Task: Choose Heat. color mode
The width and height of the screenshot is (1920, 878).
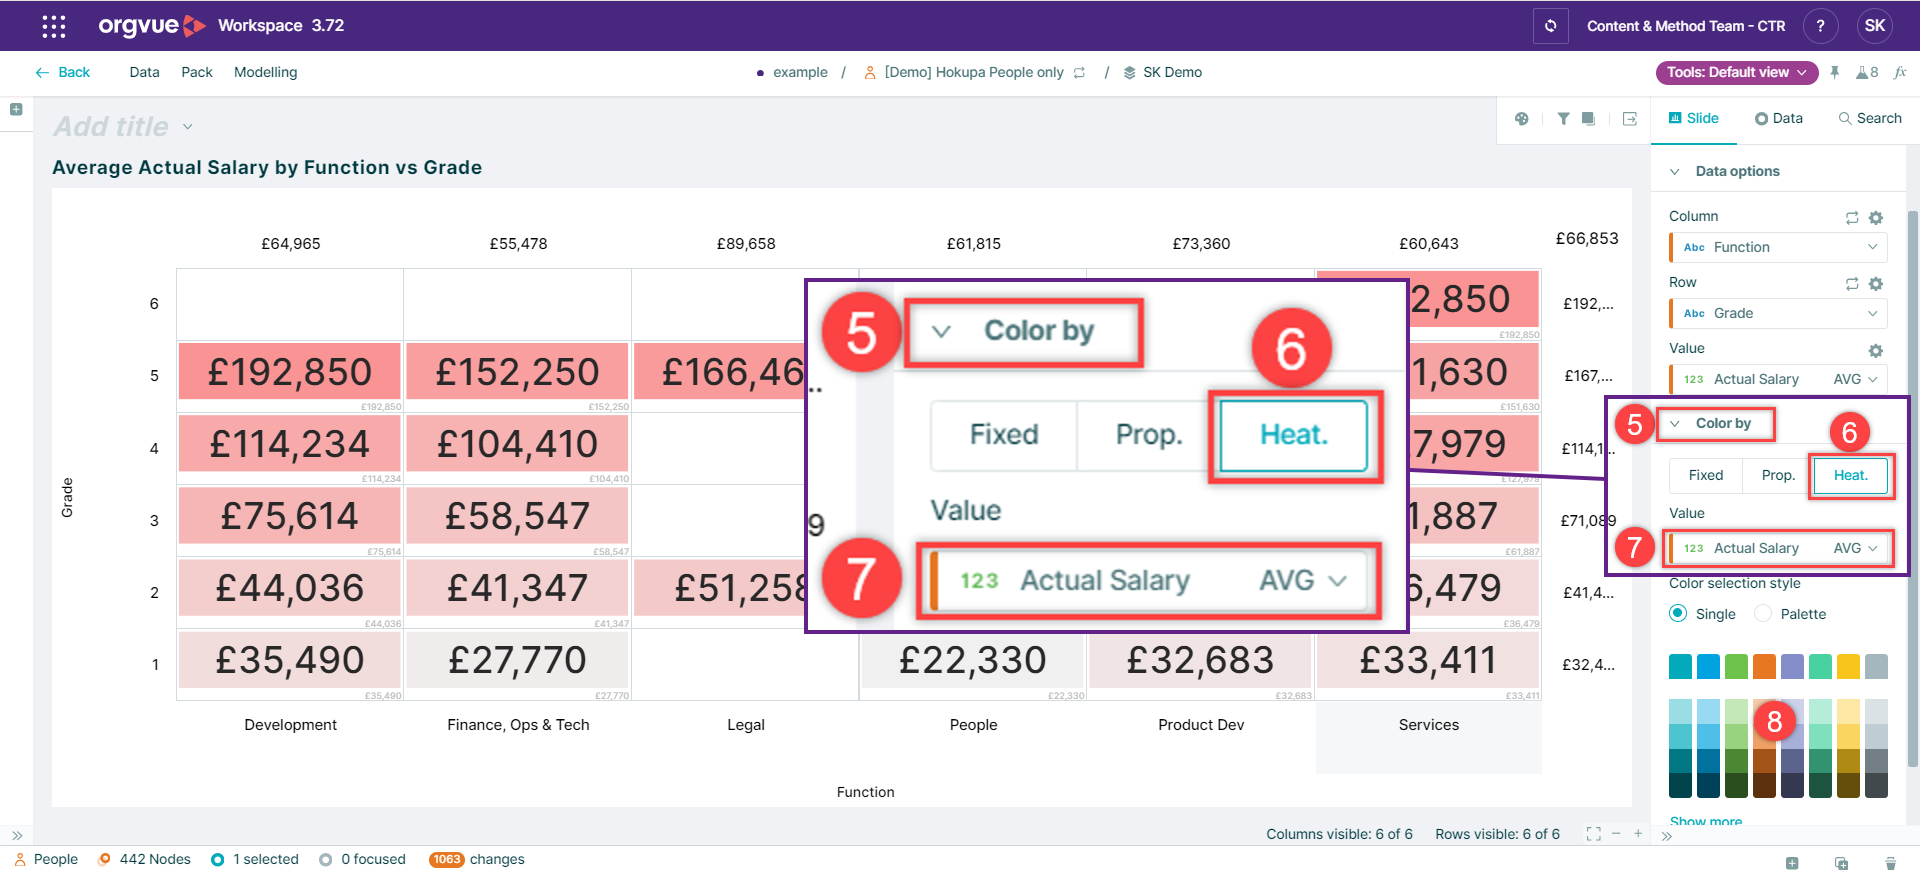Action: 1851,475
